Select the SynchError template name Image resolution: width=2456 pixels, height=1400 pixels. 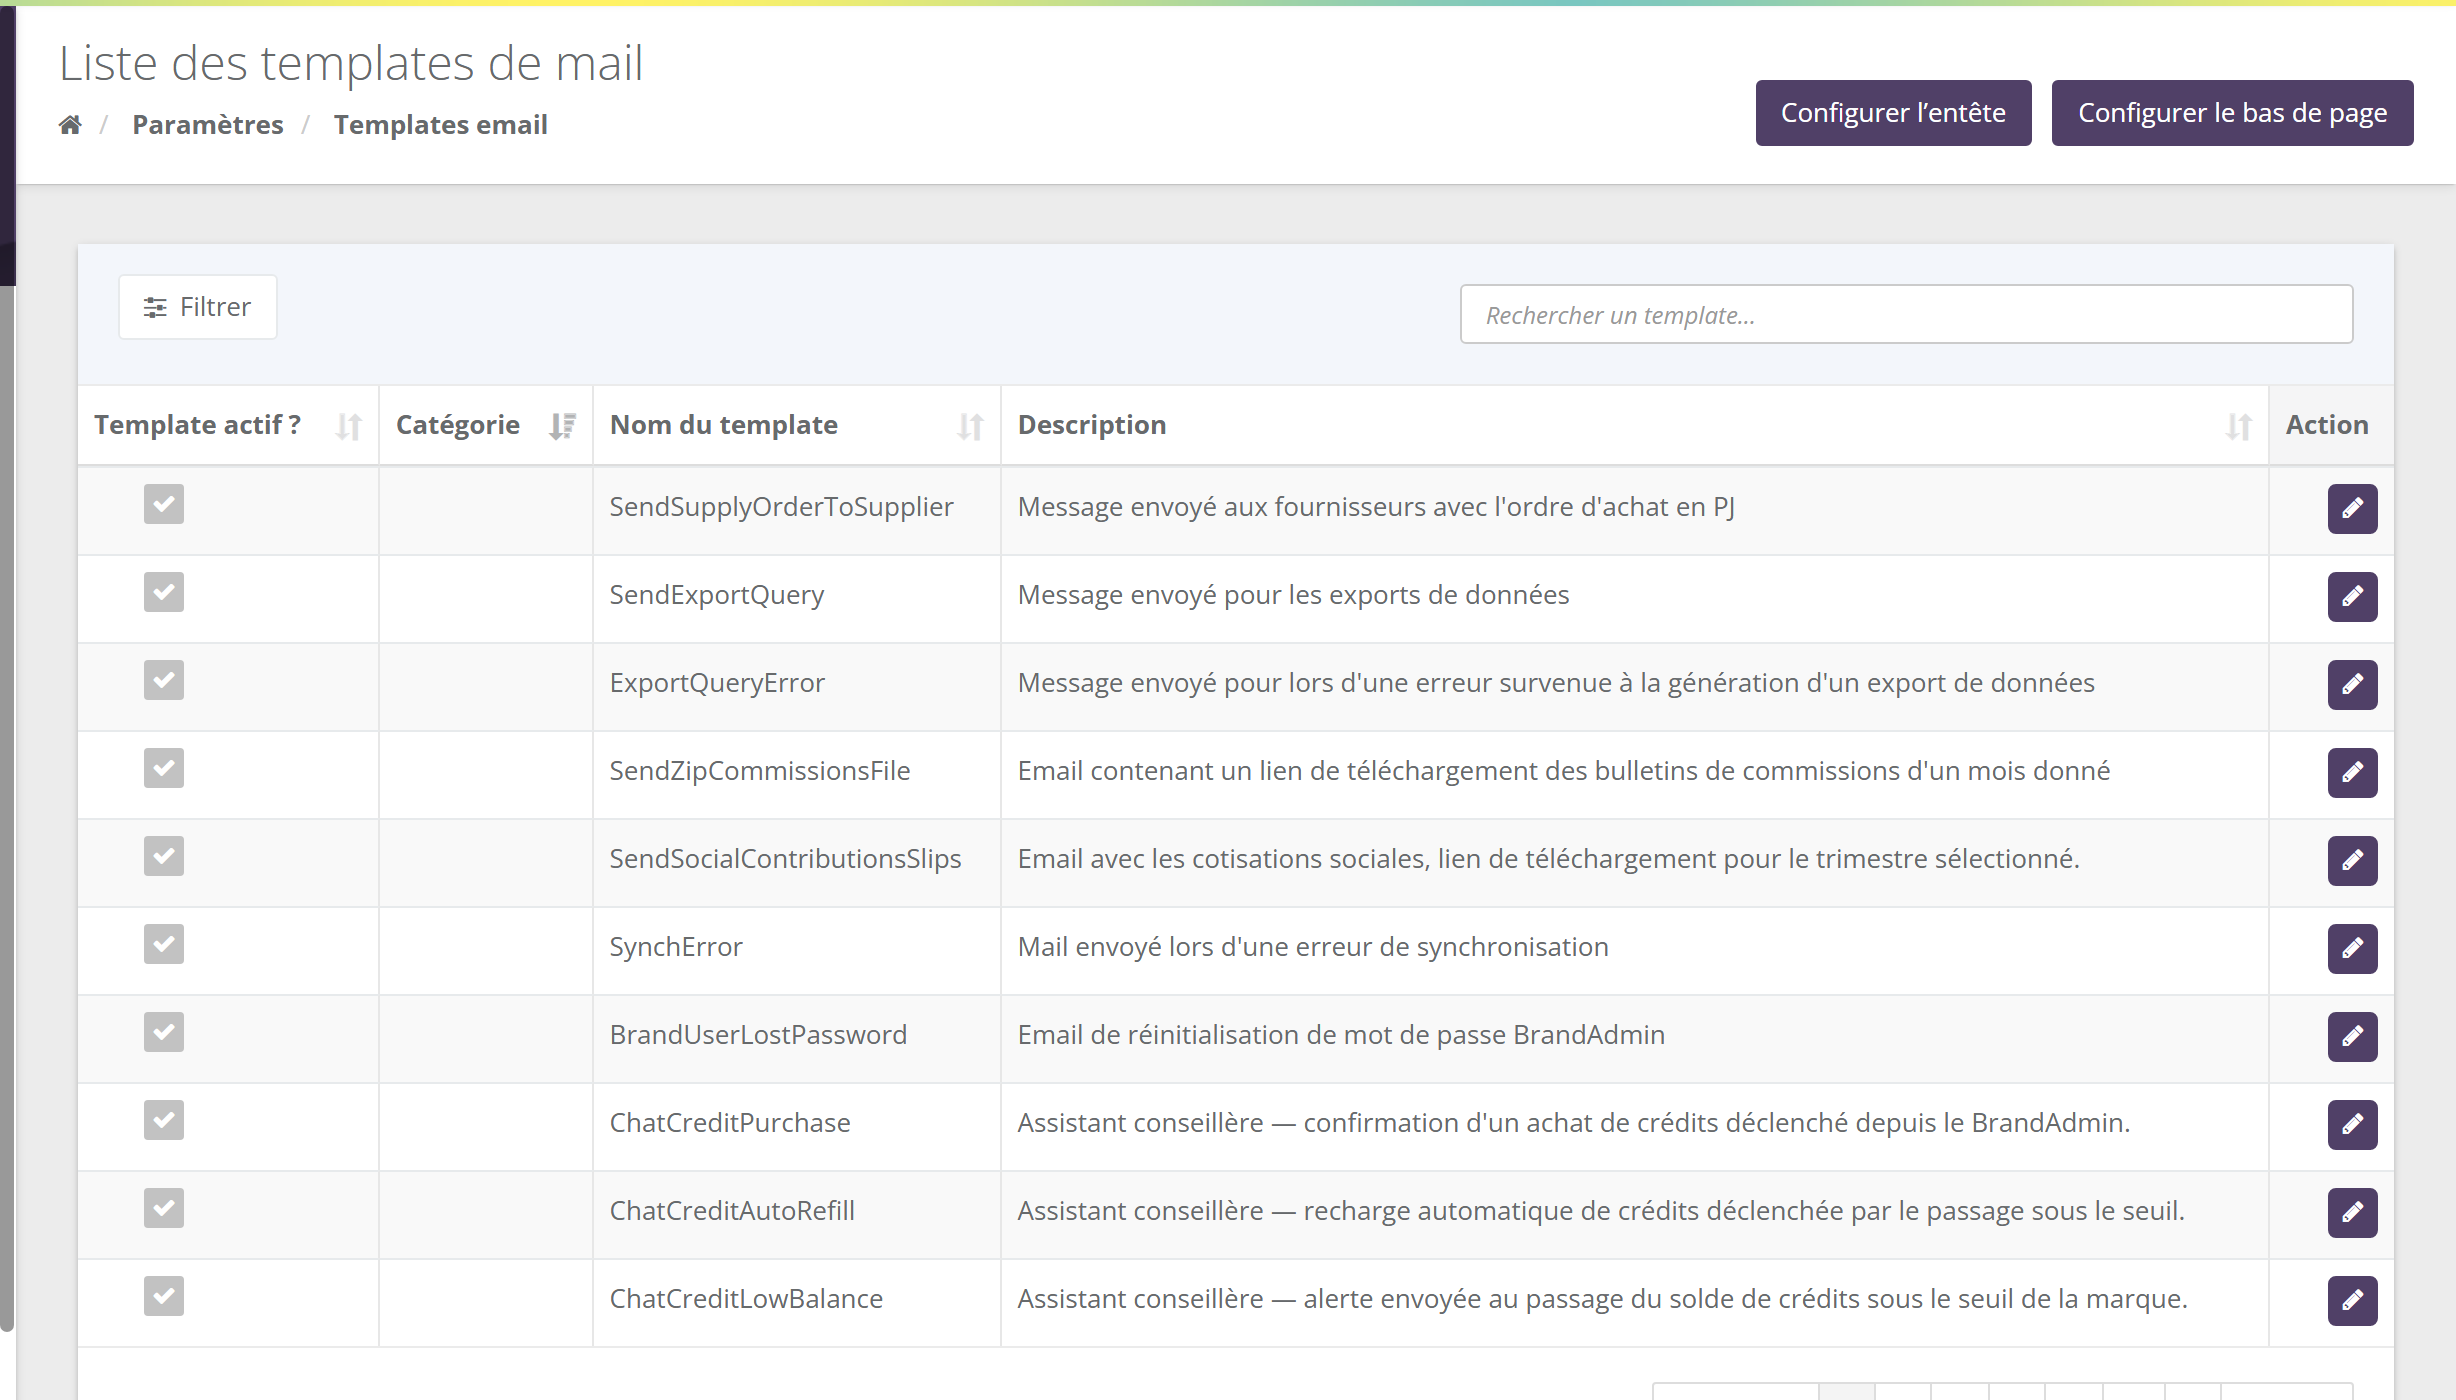(676, 947)
